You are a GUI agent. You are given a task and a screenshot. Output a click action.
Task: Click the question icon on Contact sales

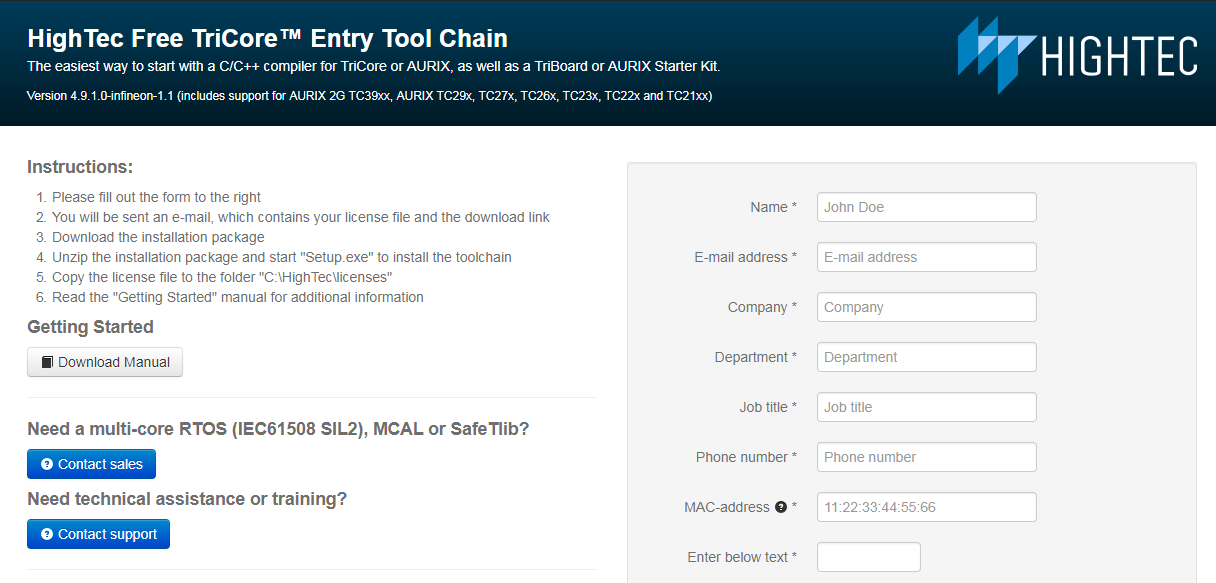[x=47, y=464]
